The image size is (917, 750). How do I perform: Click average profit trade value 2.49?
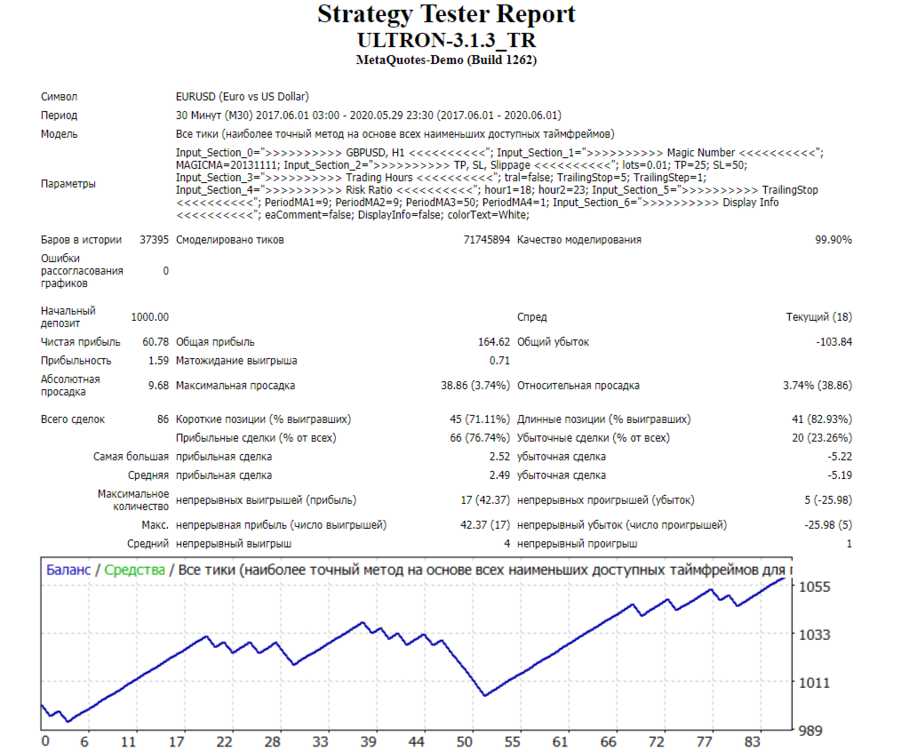(x=499, y=476)
